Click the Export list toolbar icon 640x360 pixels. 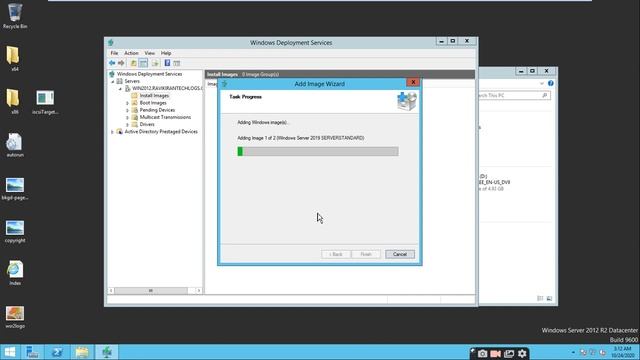155,63
